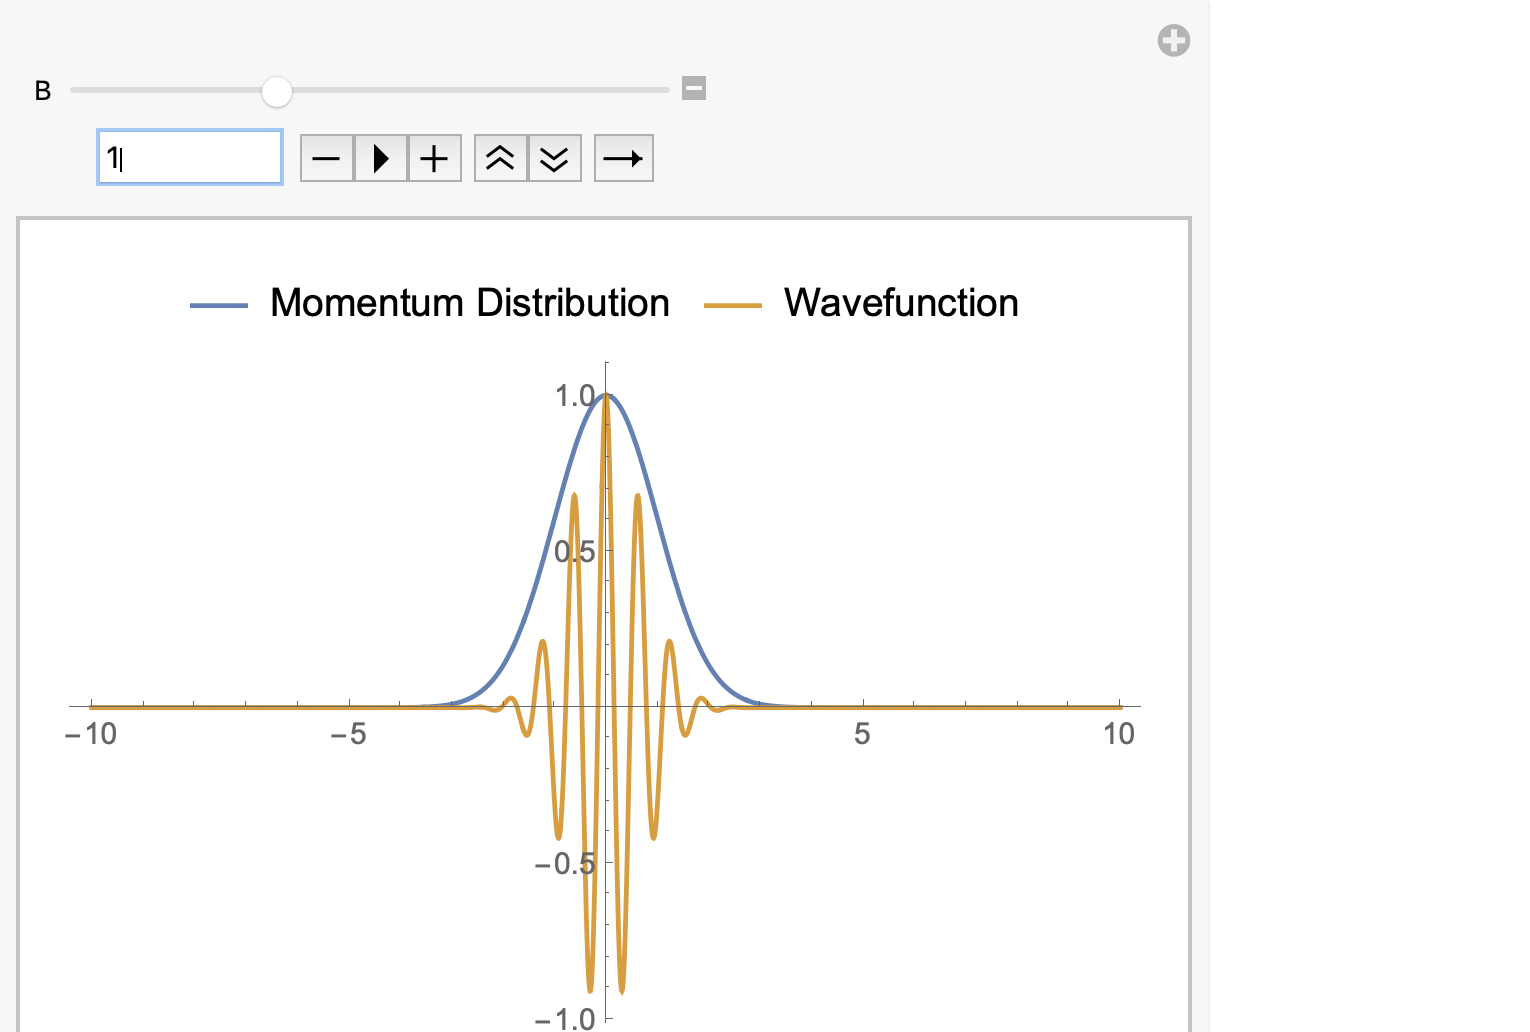The image size is (1530, 1032).
Task: Click the blue legend line swatch
Action: click(219, 305)
